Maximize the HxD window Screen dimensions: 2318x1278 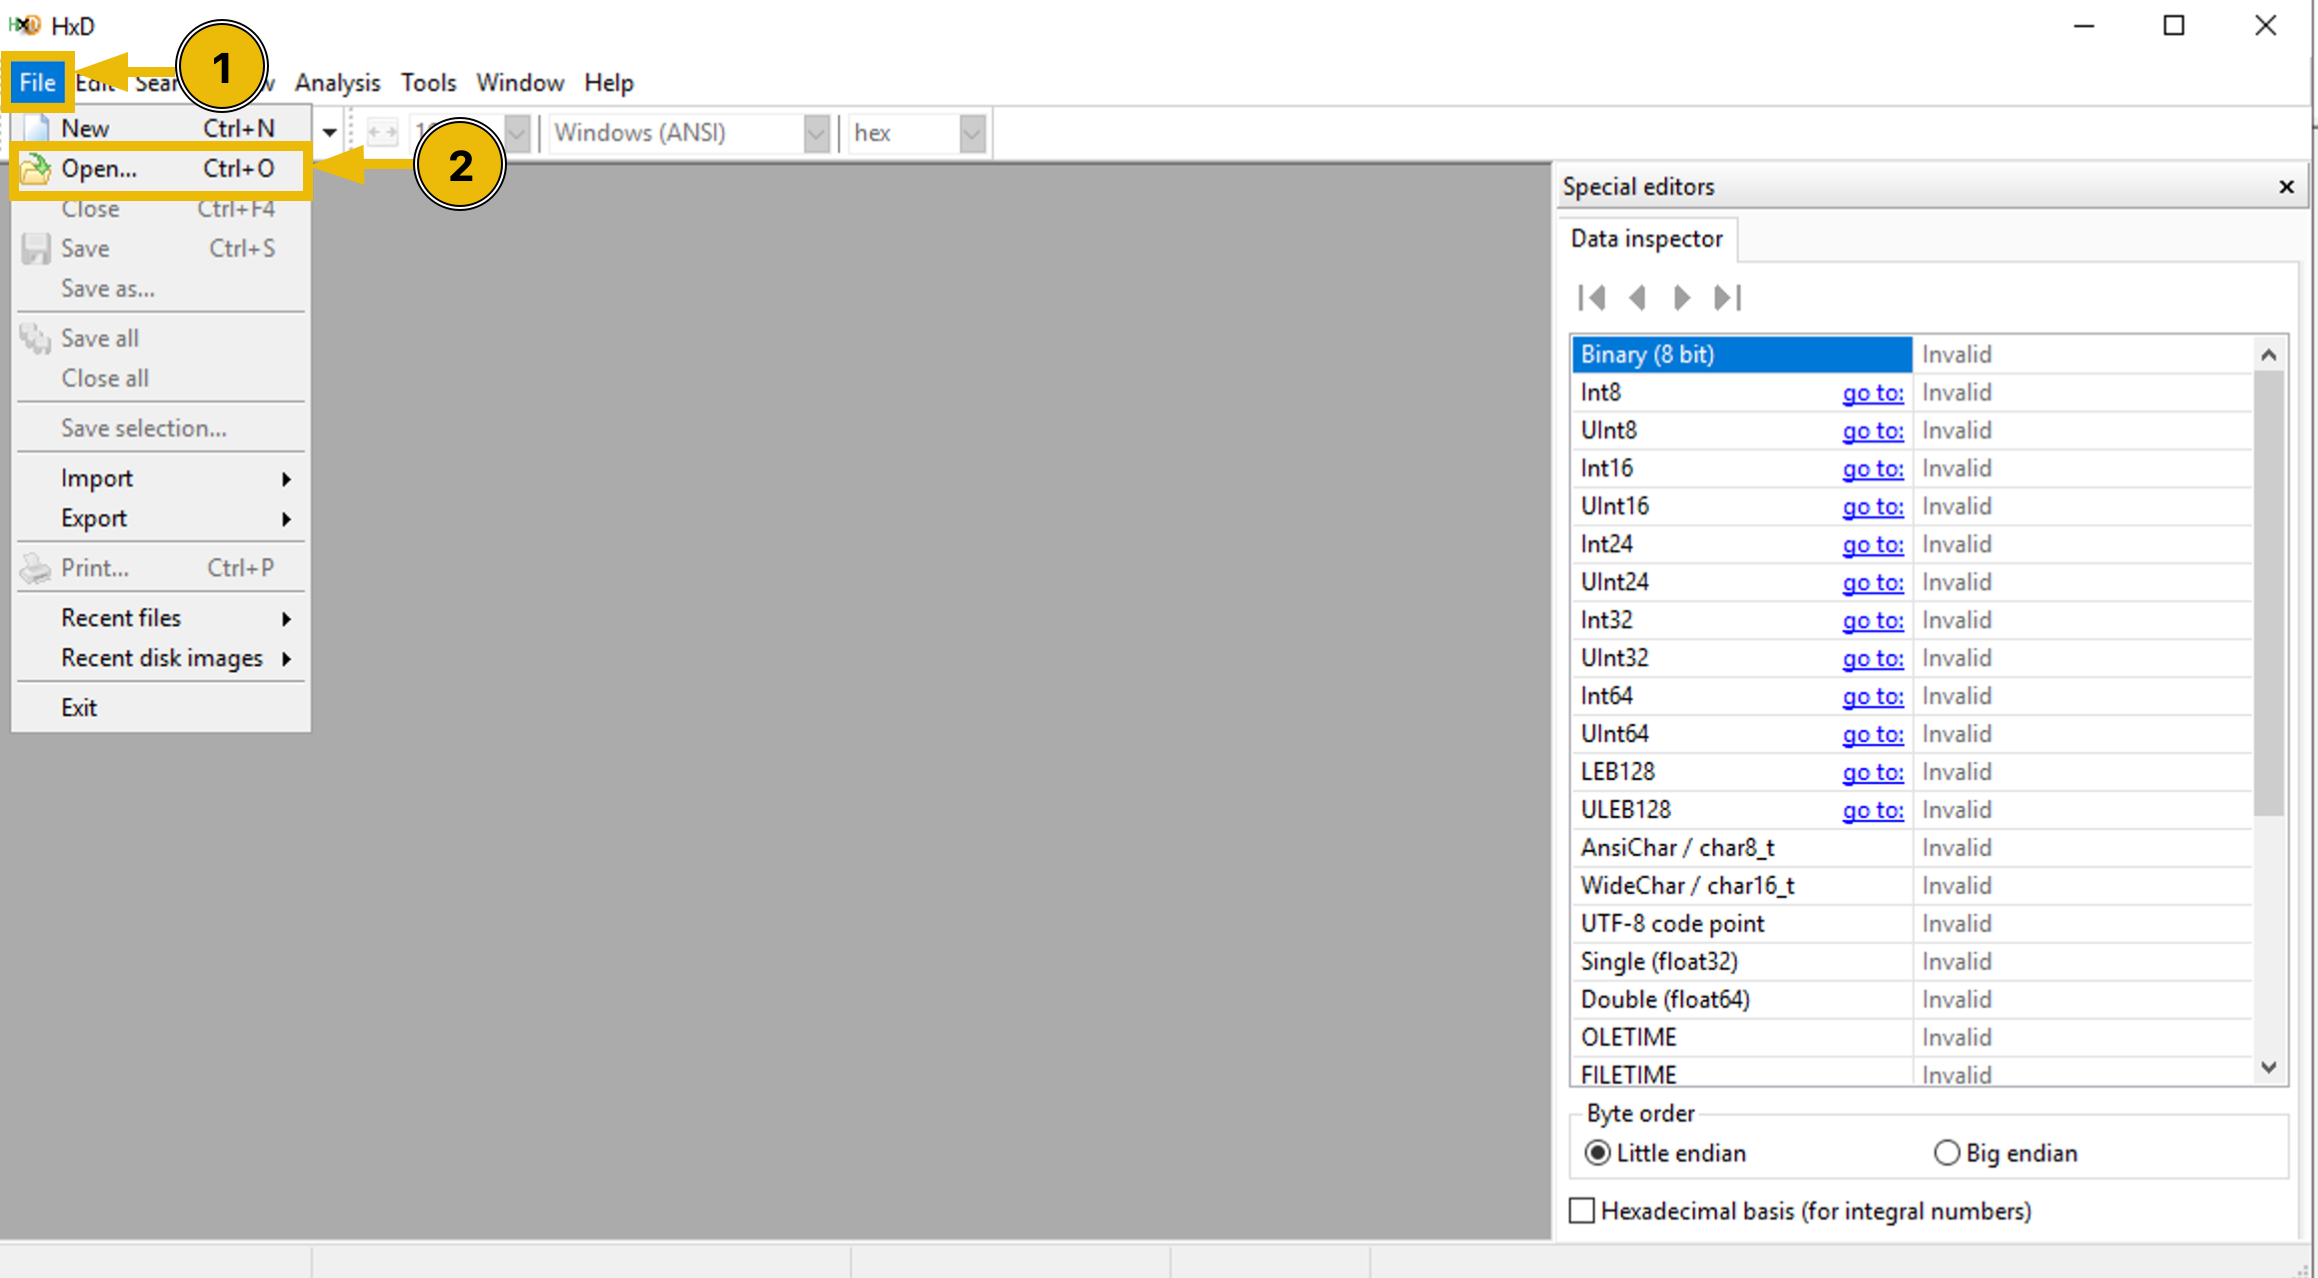tap(2174, 26)
